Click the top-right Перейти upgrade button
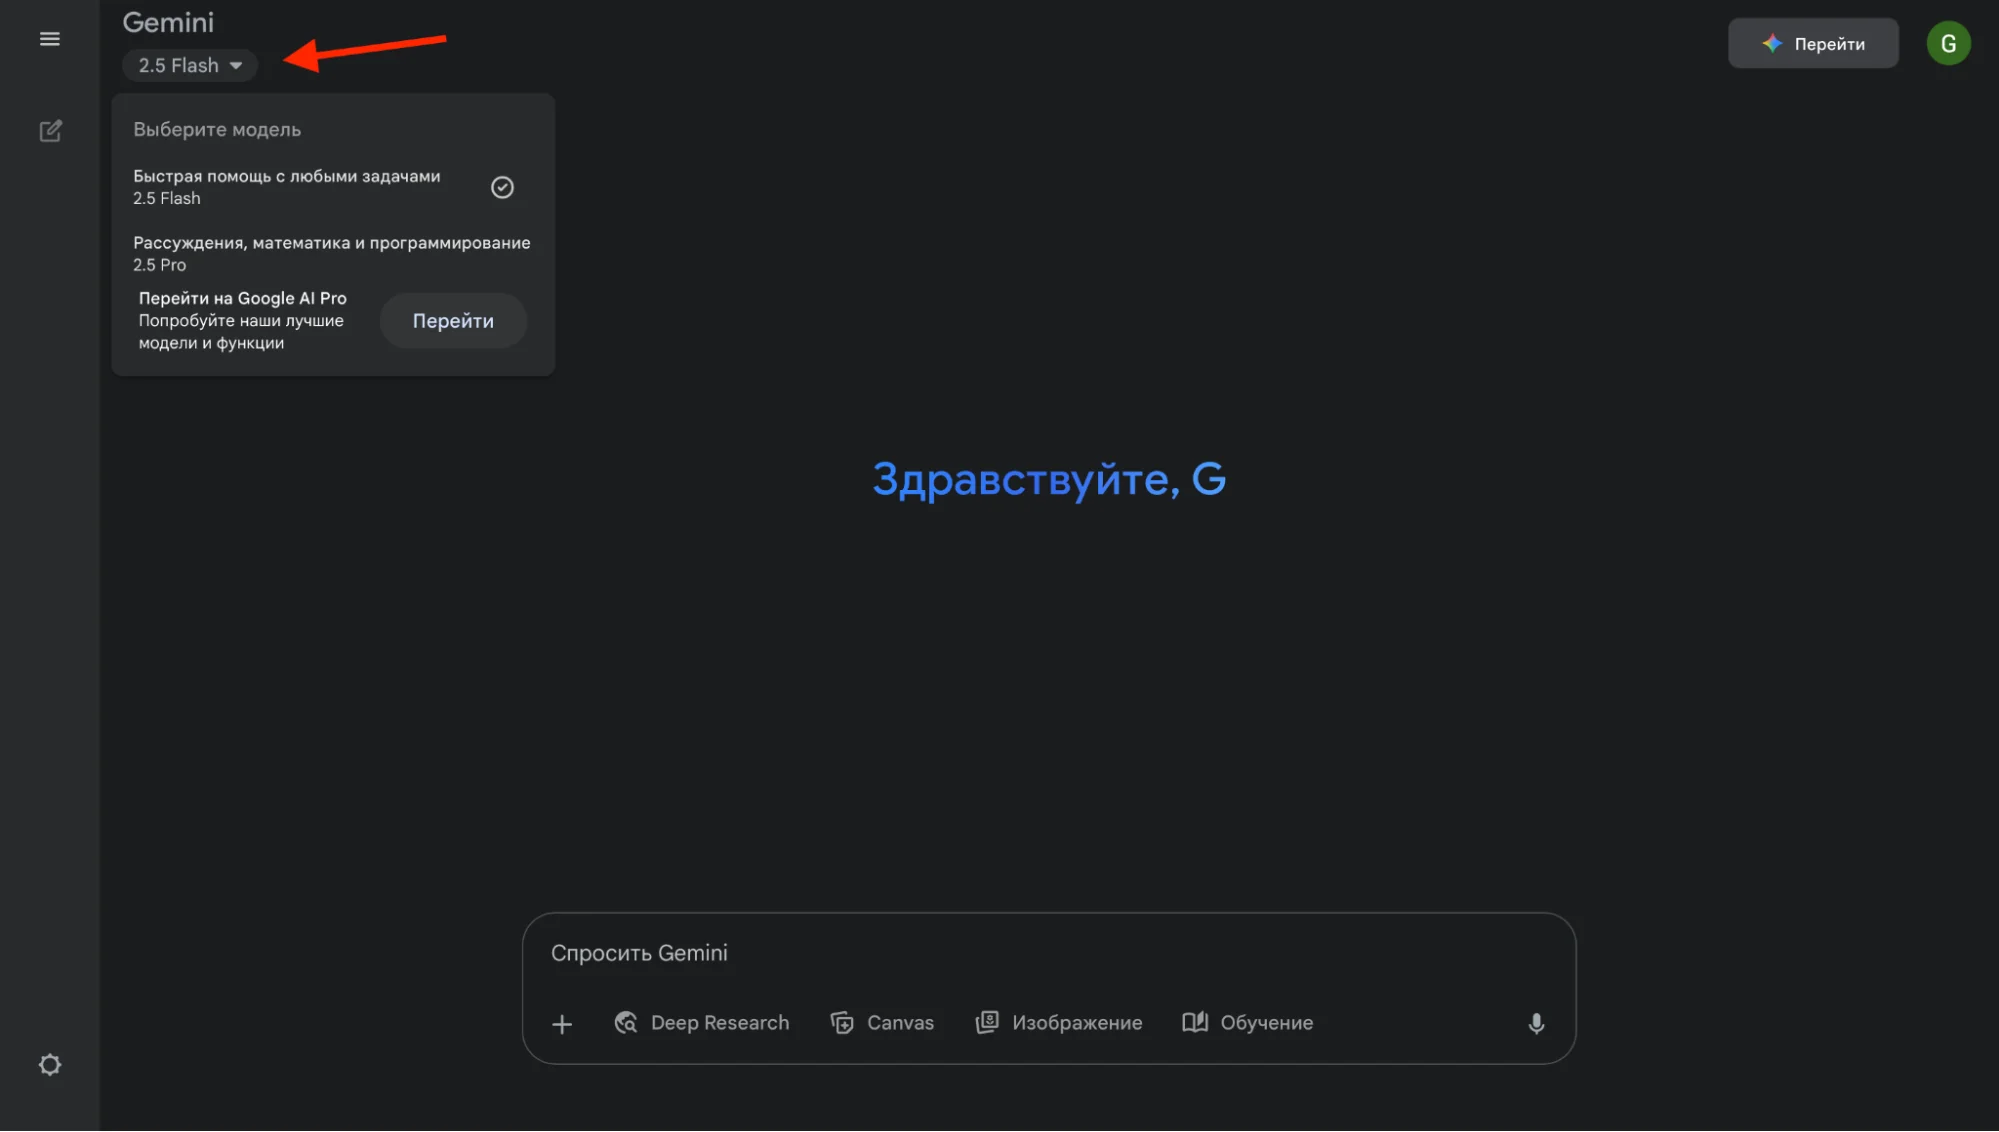Screen dimensions: 1999x1132 [1813, 44]
